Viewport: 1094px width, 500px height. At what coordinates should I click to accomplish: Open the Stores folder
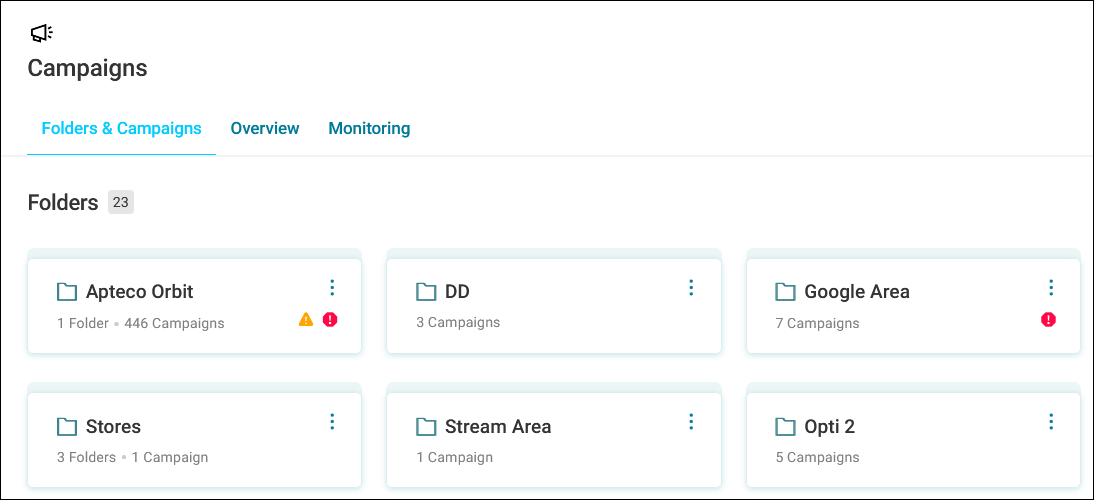point(194,440)
